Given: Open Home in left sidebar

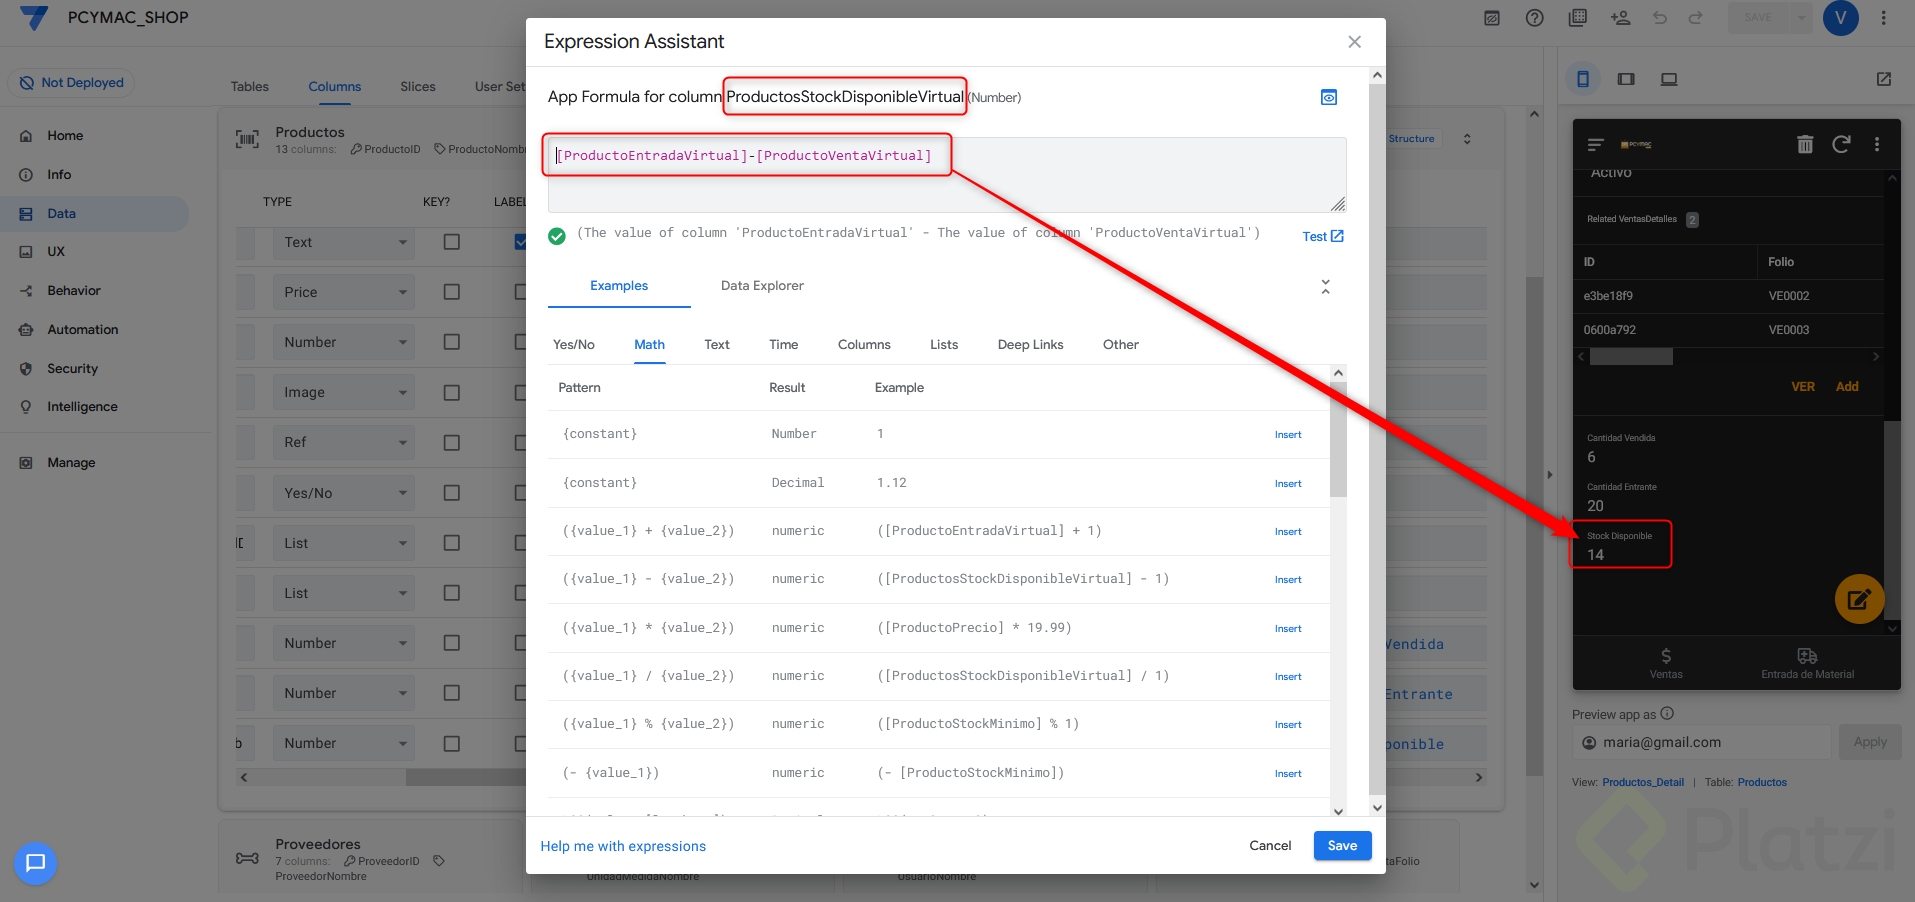Looking at the screenshot, I should point(65,136).
